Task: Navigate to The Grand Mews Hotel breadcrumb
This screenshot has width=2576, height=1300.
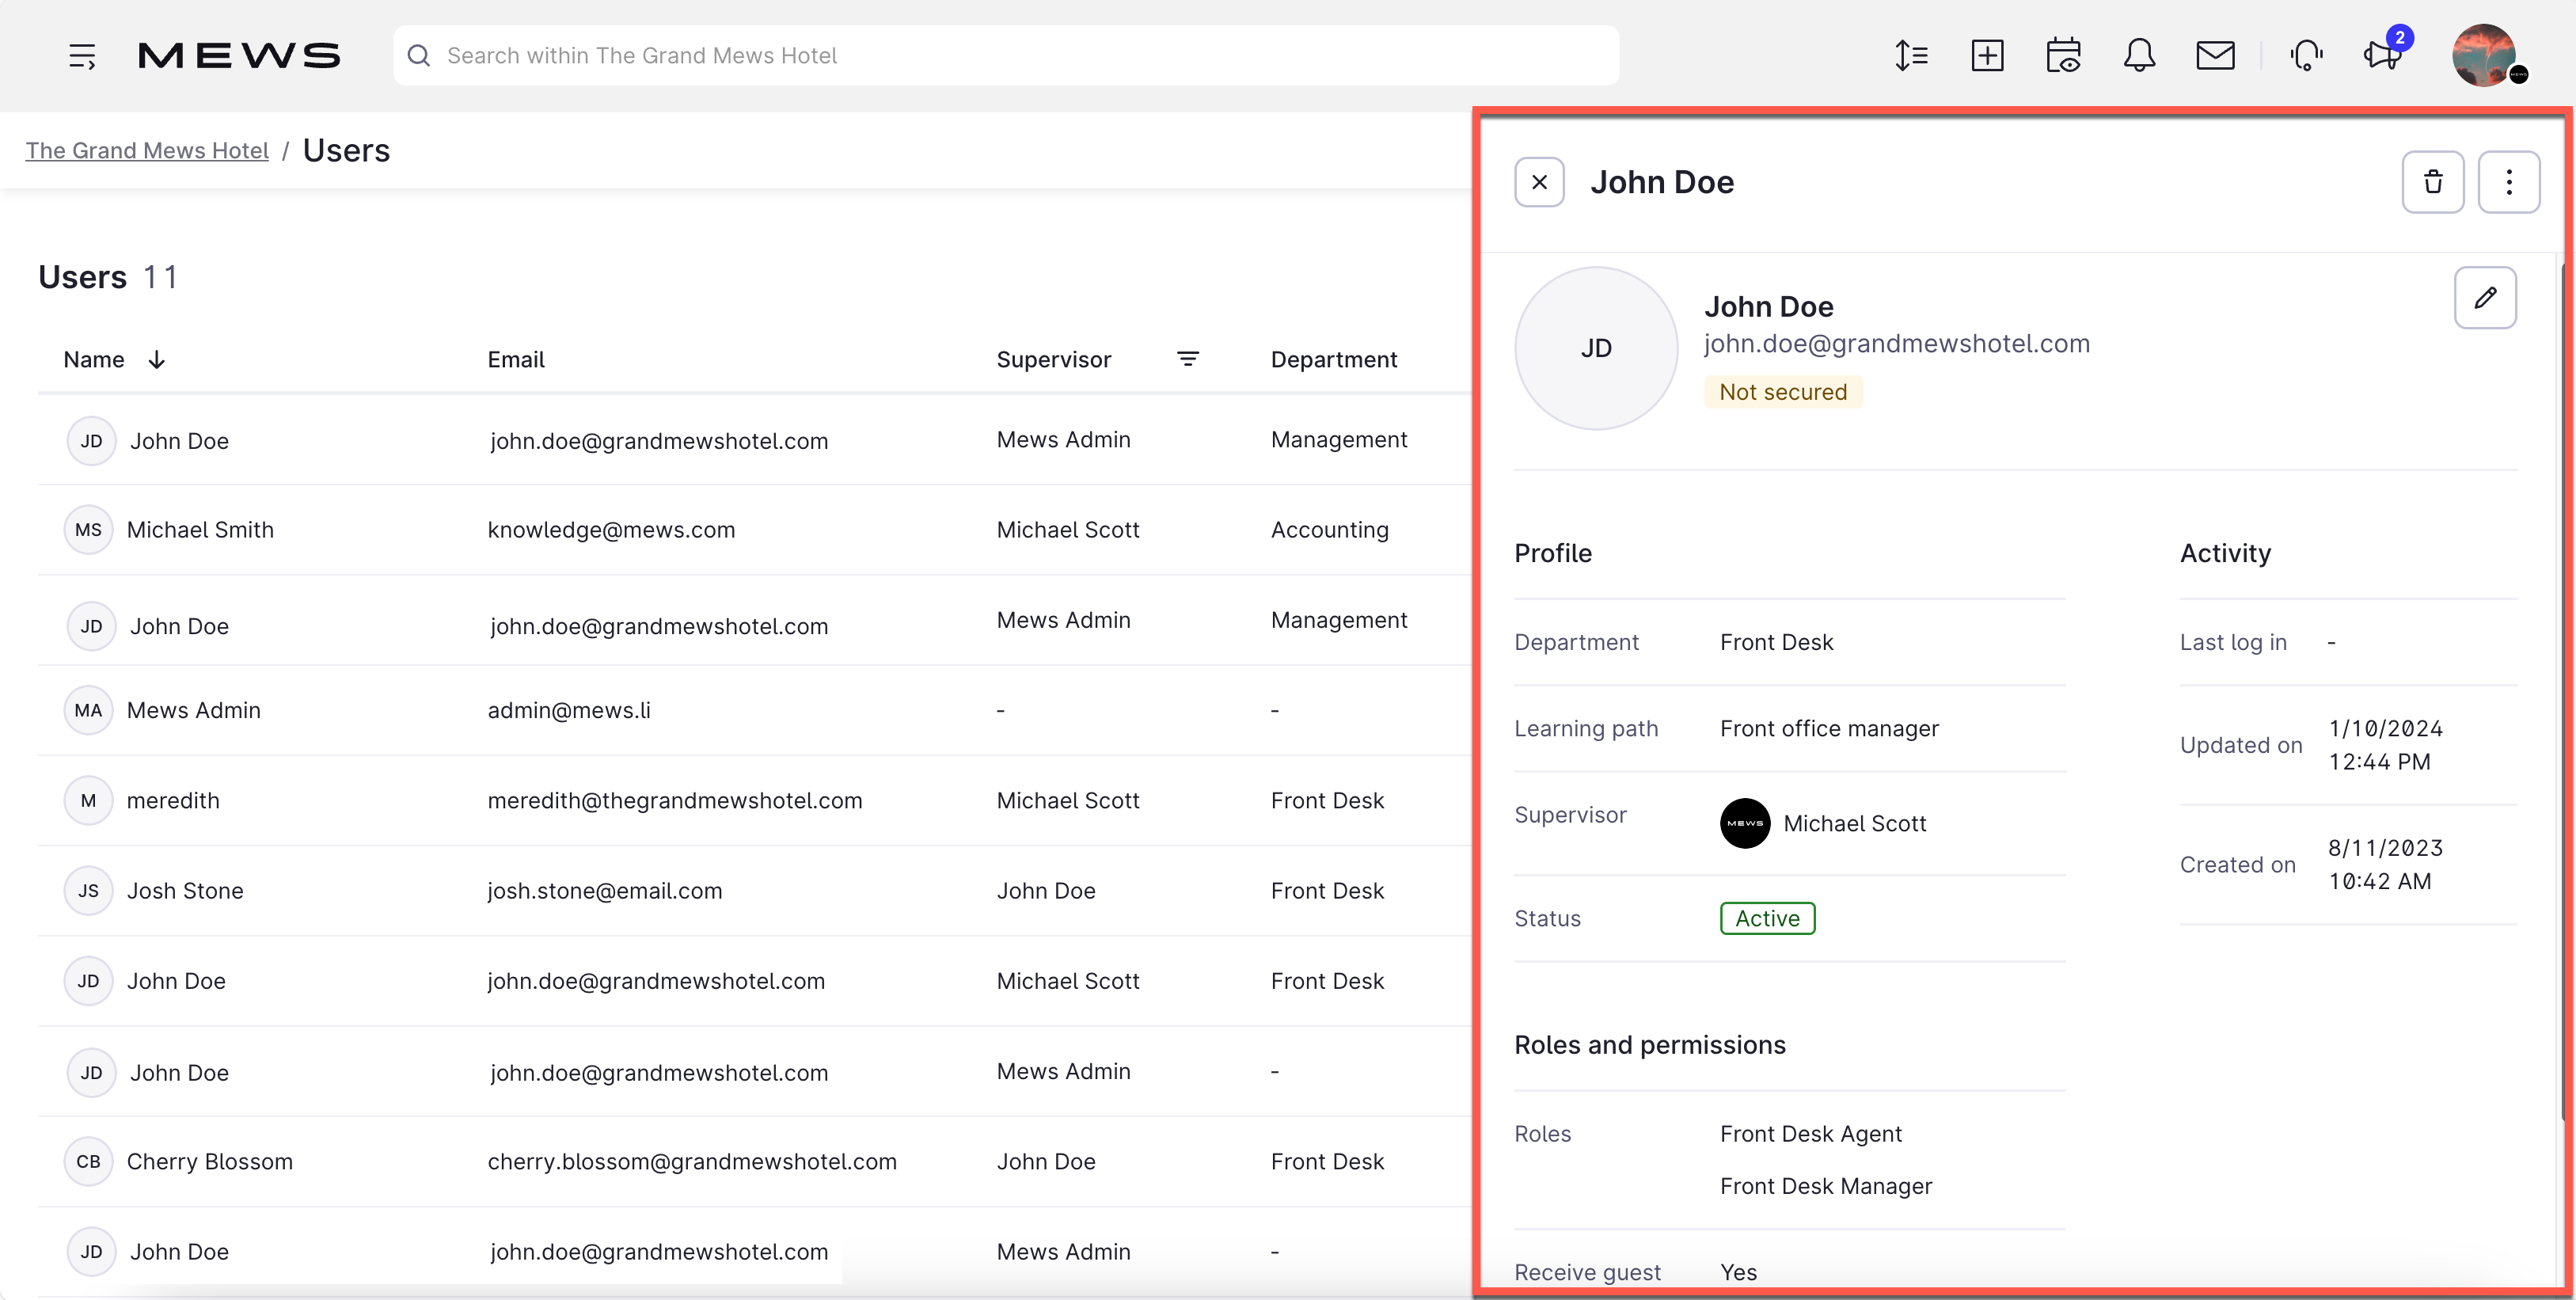Action: tap(146, 150)
